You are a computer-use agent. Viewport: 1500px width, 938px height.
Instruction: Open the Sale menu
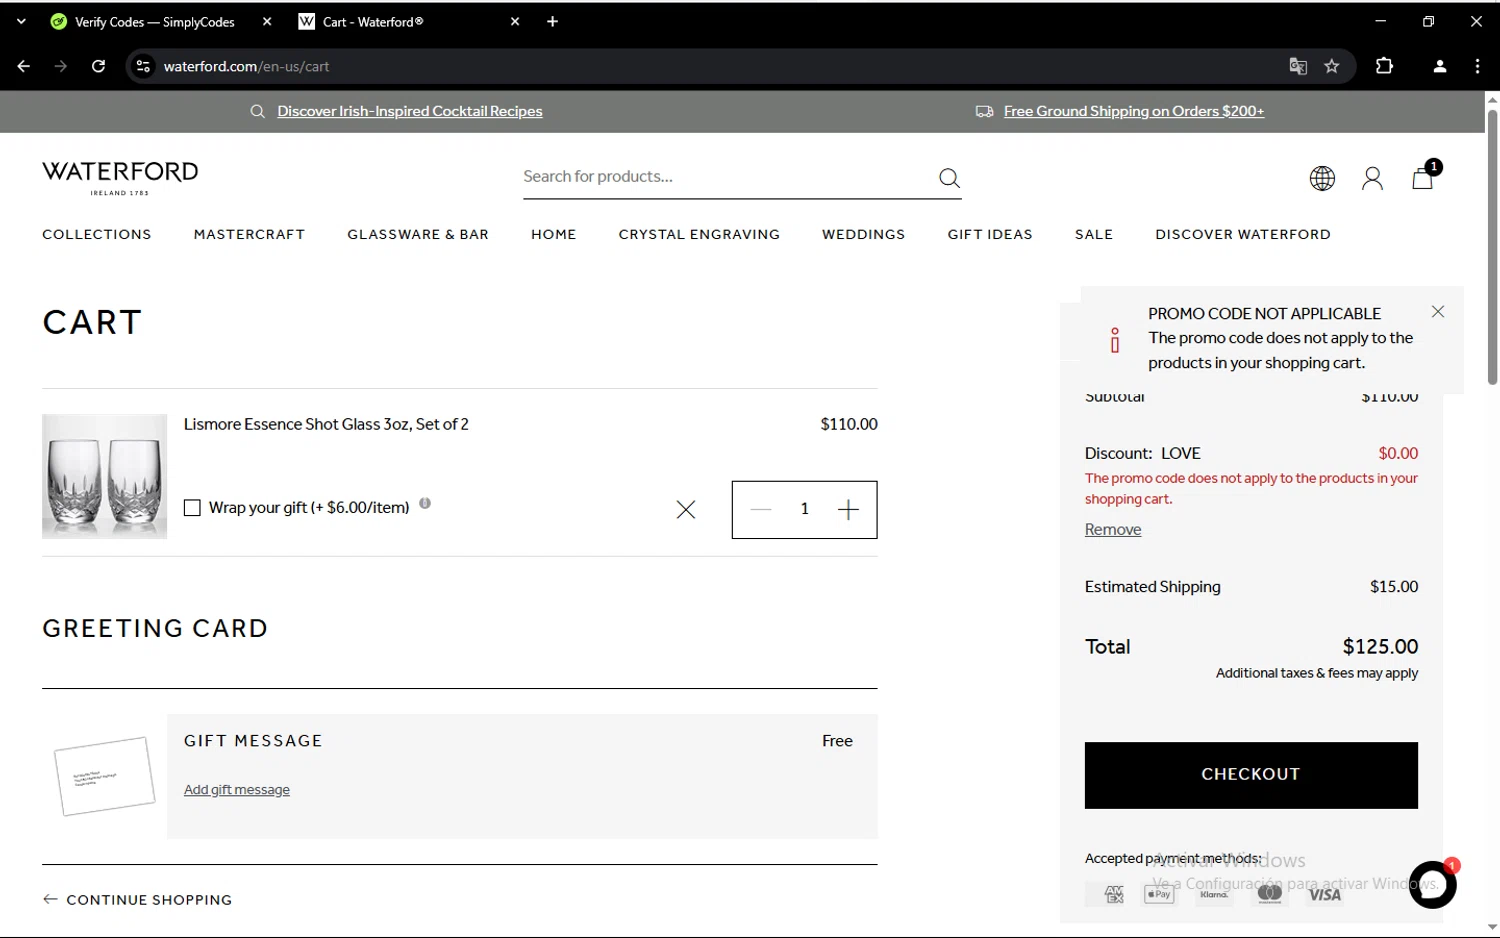(1094, 234)
